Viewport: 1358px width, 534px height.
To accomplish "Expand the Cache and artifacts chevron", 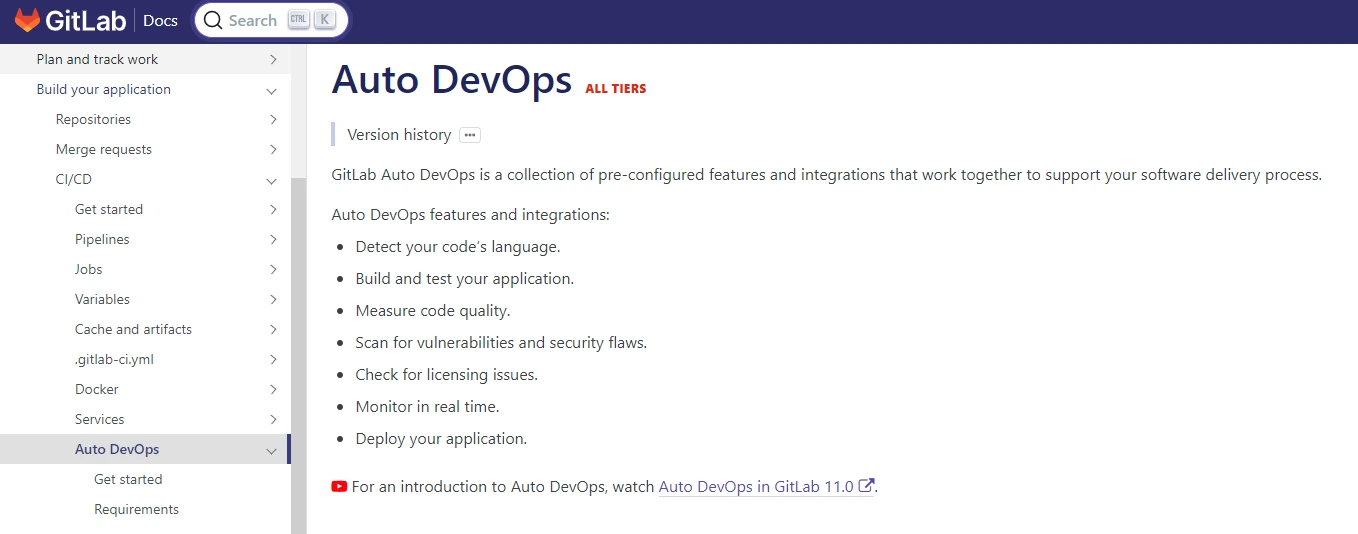I will [273, 329].
